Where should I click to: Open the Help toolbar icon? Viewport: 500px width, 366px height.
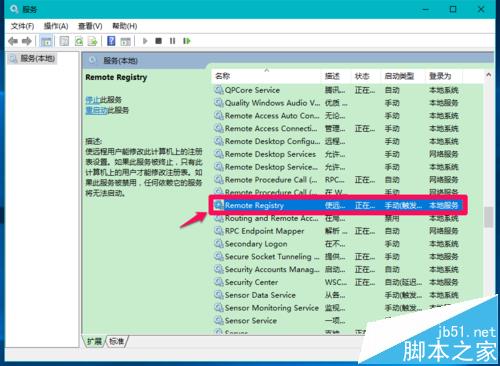pyautogui.click(x=111, y=41)
